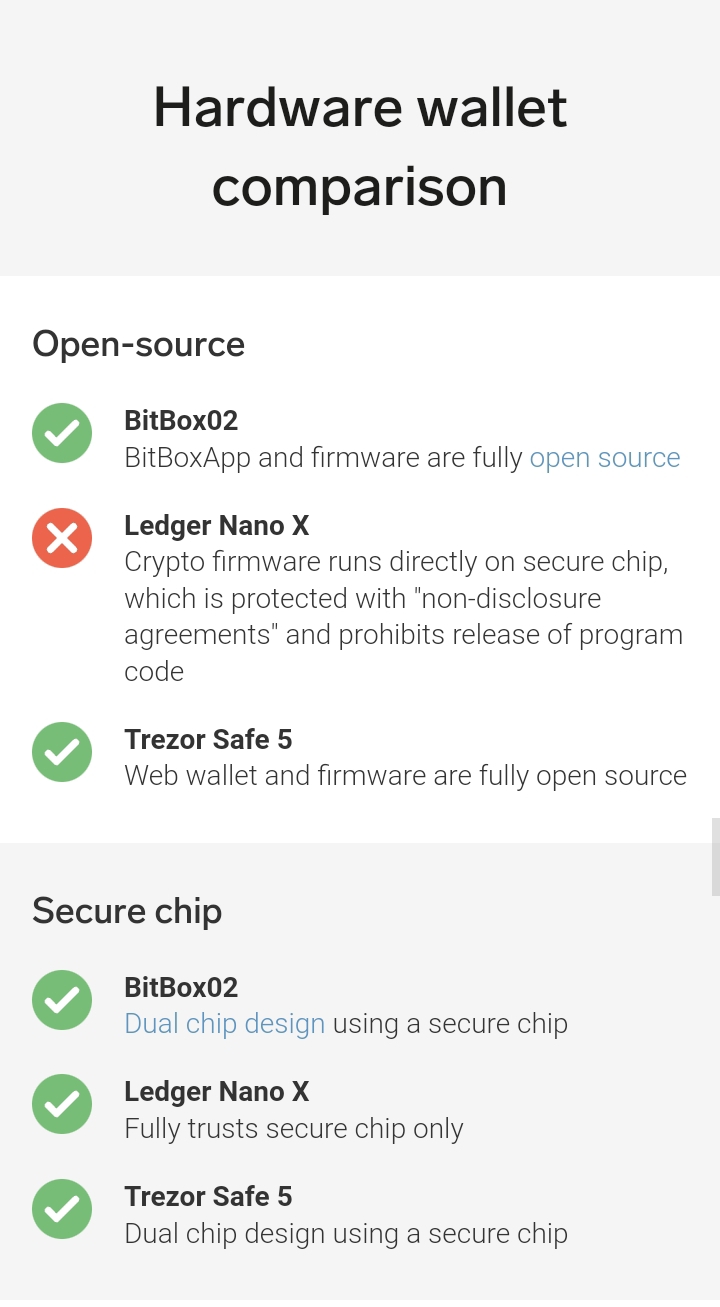Click green checkmark beside Trezor Safe 5 under Open-source
720x1307 pixels.
(x=62, y=752)
